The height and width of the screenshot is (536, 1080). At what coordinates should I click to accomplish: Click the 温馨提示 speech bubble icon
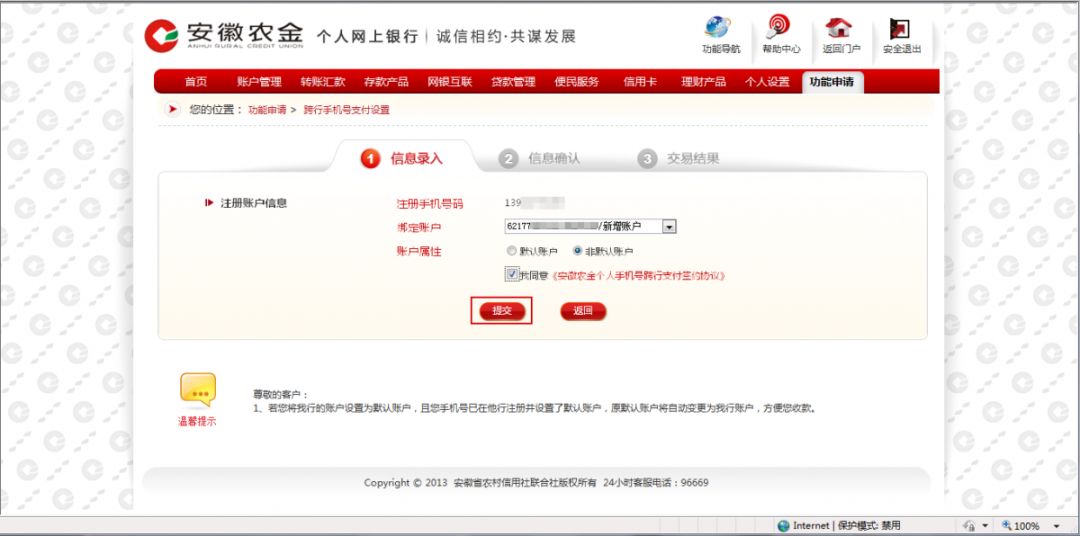point(198,390)
